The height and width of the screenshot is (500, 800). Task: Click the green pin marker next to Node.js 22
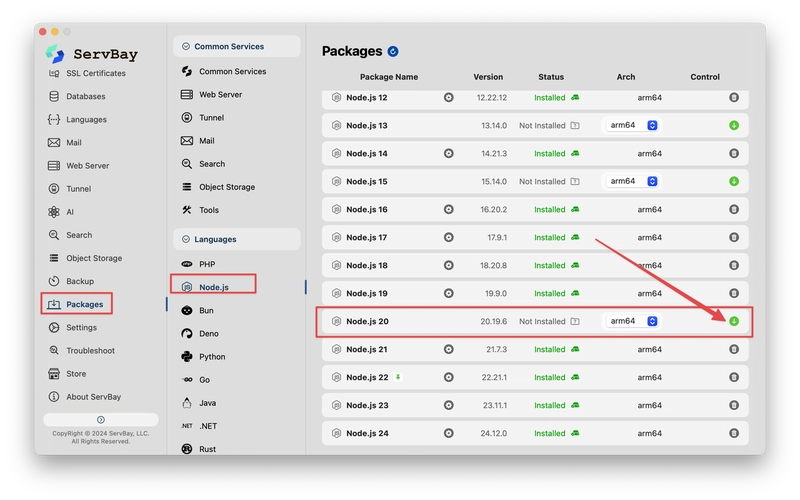tap(398, 377)
